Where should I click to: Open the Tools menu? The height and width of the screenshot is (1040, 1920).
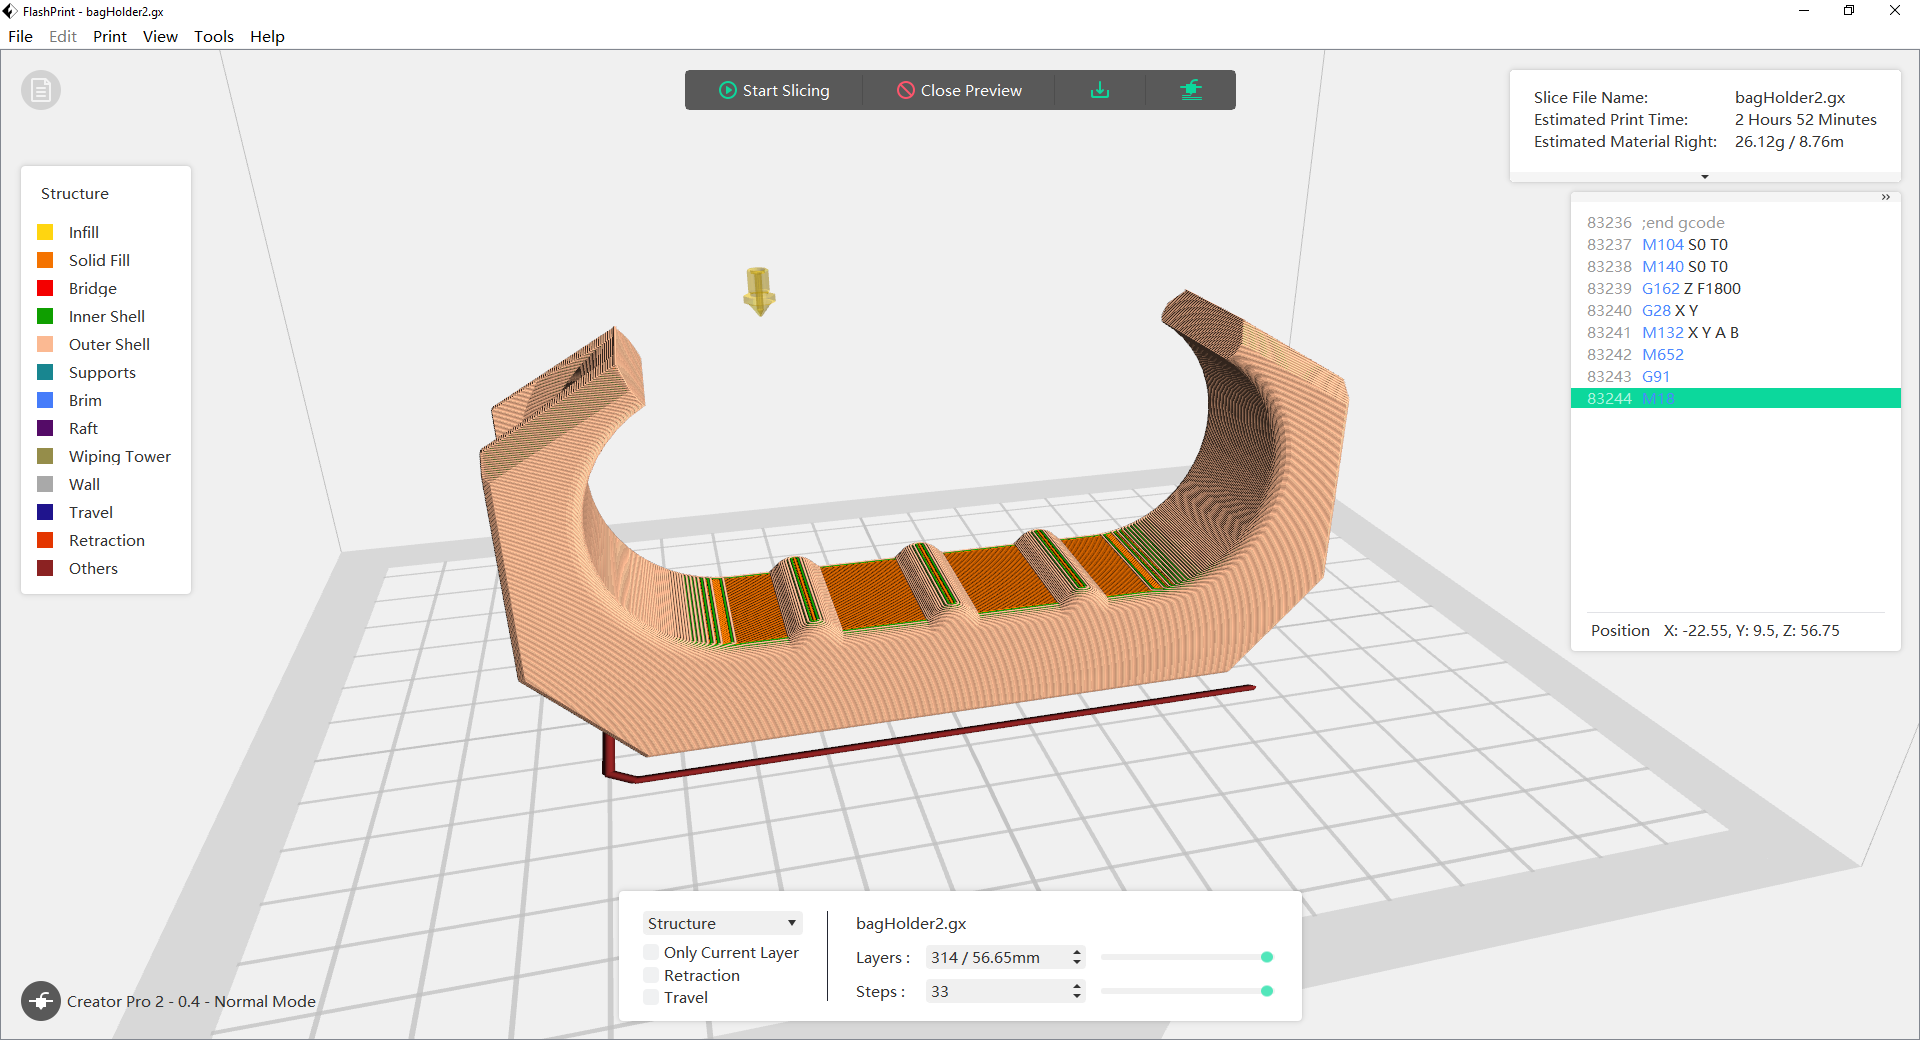point(214,36)
